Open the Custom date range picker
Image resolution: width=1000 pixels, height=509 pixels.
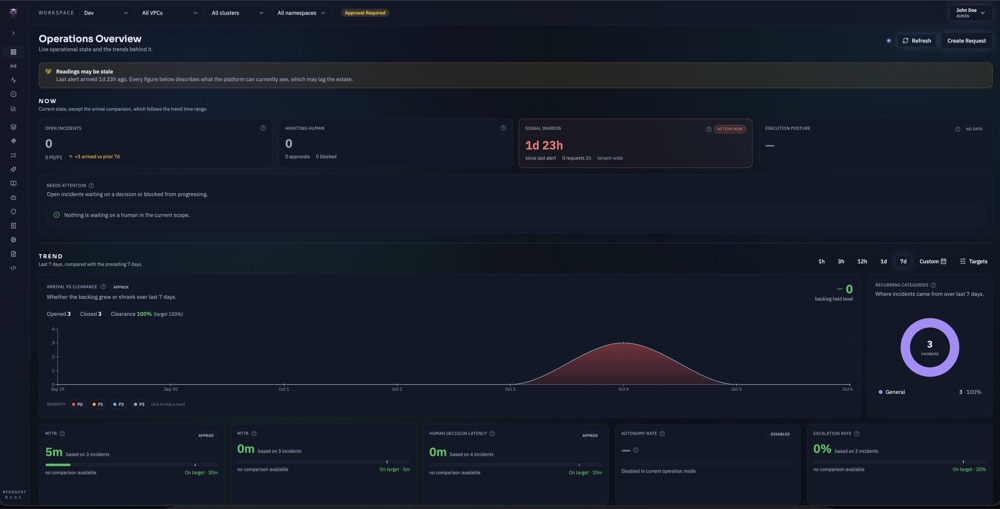932,262
